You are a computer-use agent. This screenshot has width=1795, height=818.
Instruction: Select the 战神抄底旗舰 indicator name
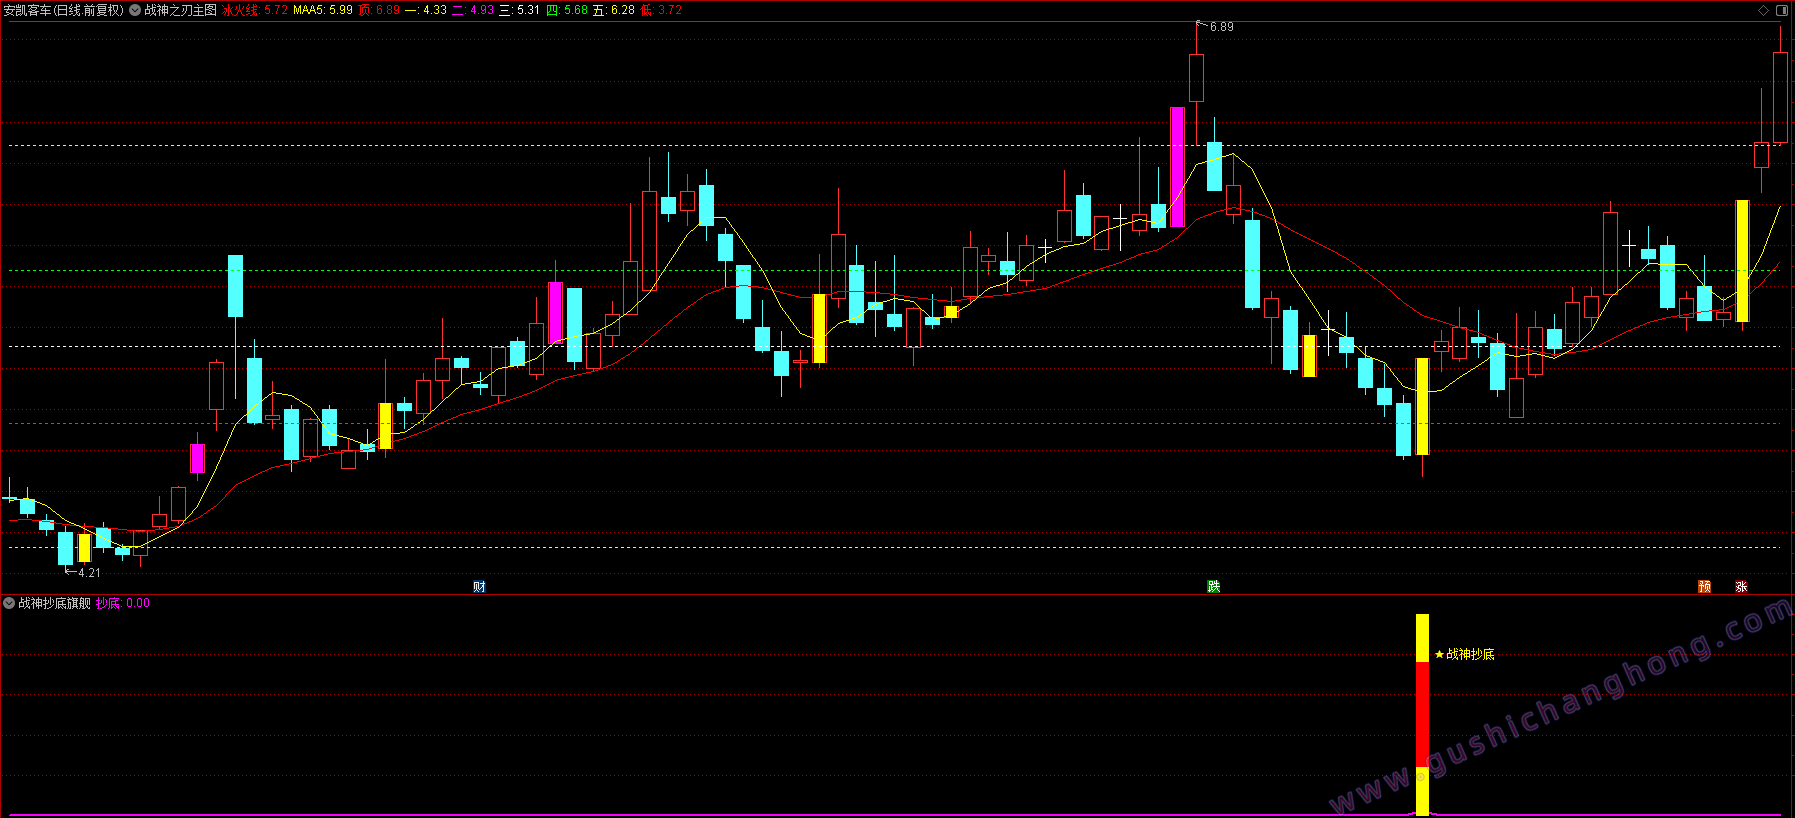[x=54, y=603]
